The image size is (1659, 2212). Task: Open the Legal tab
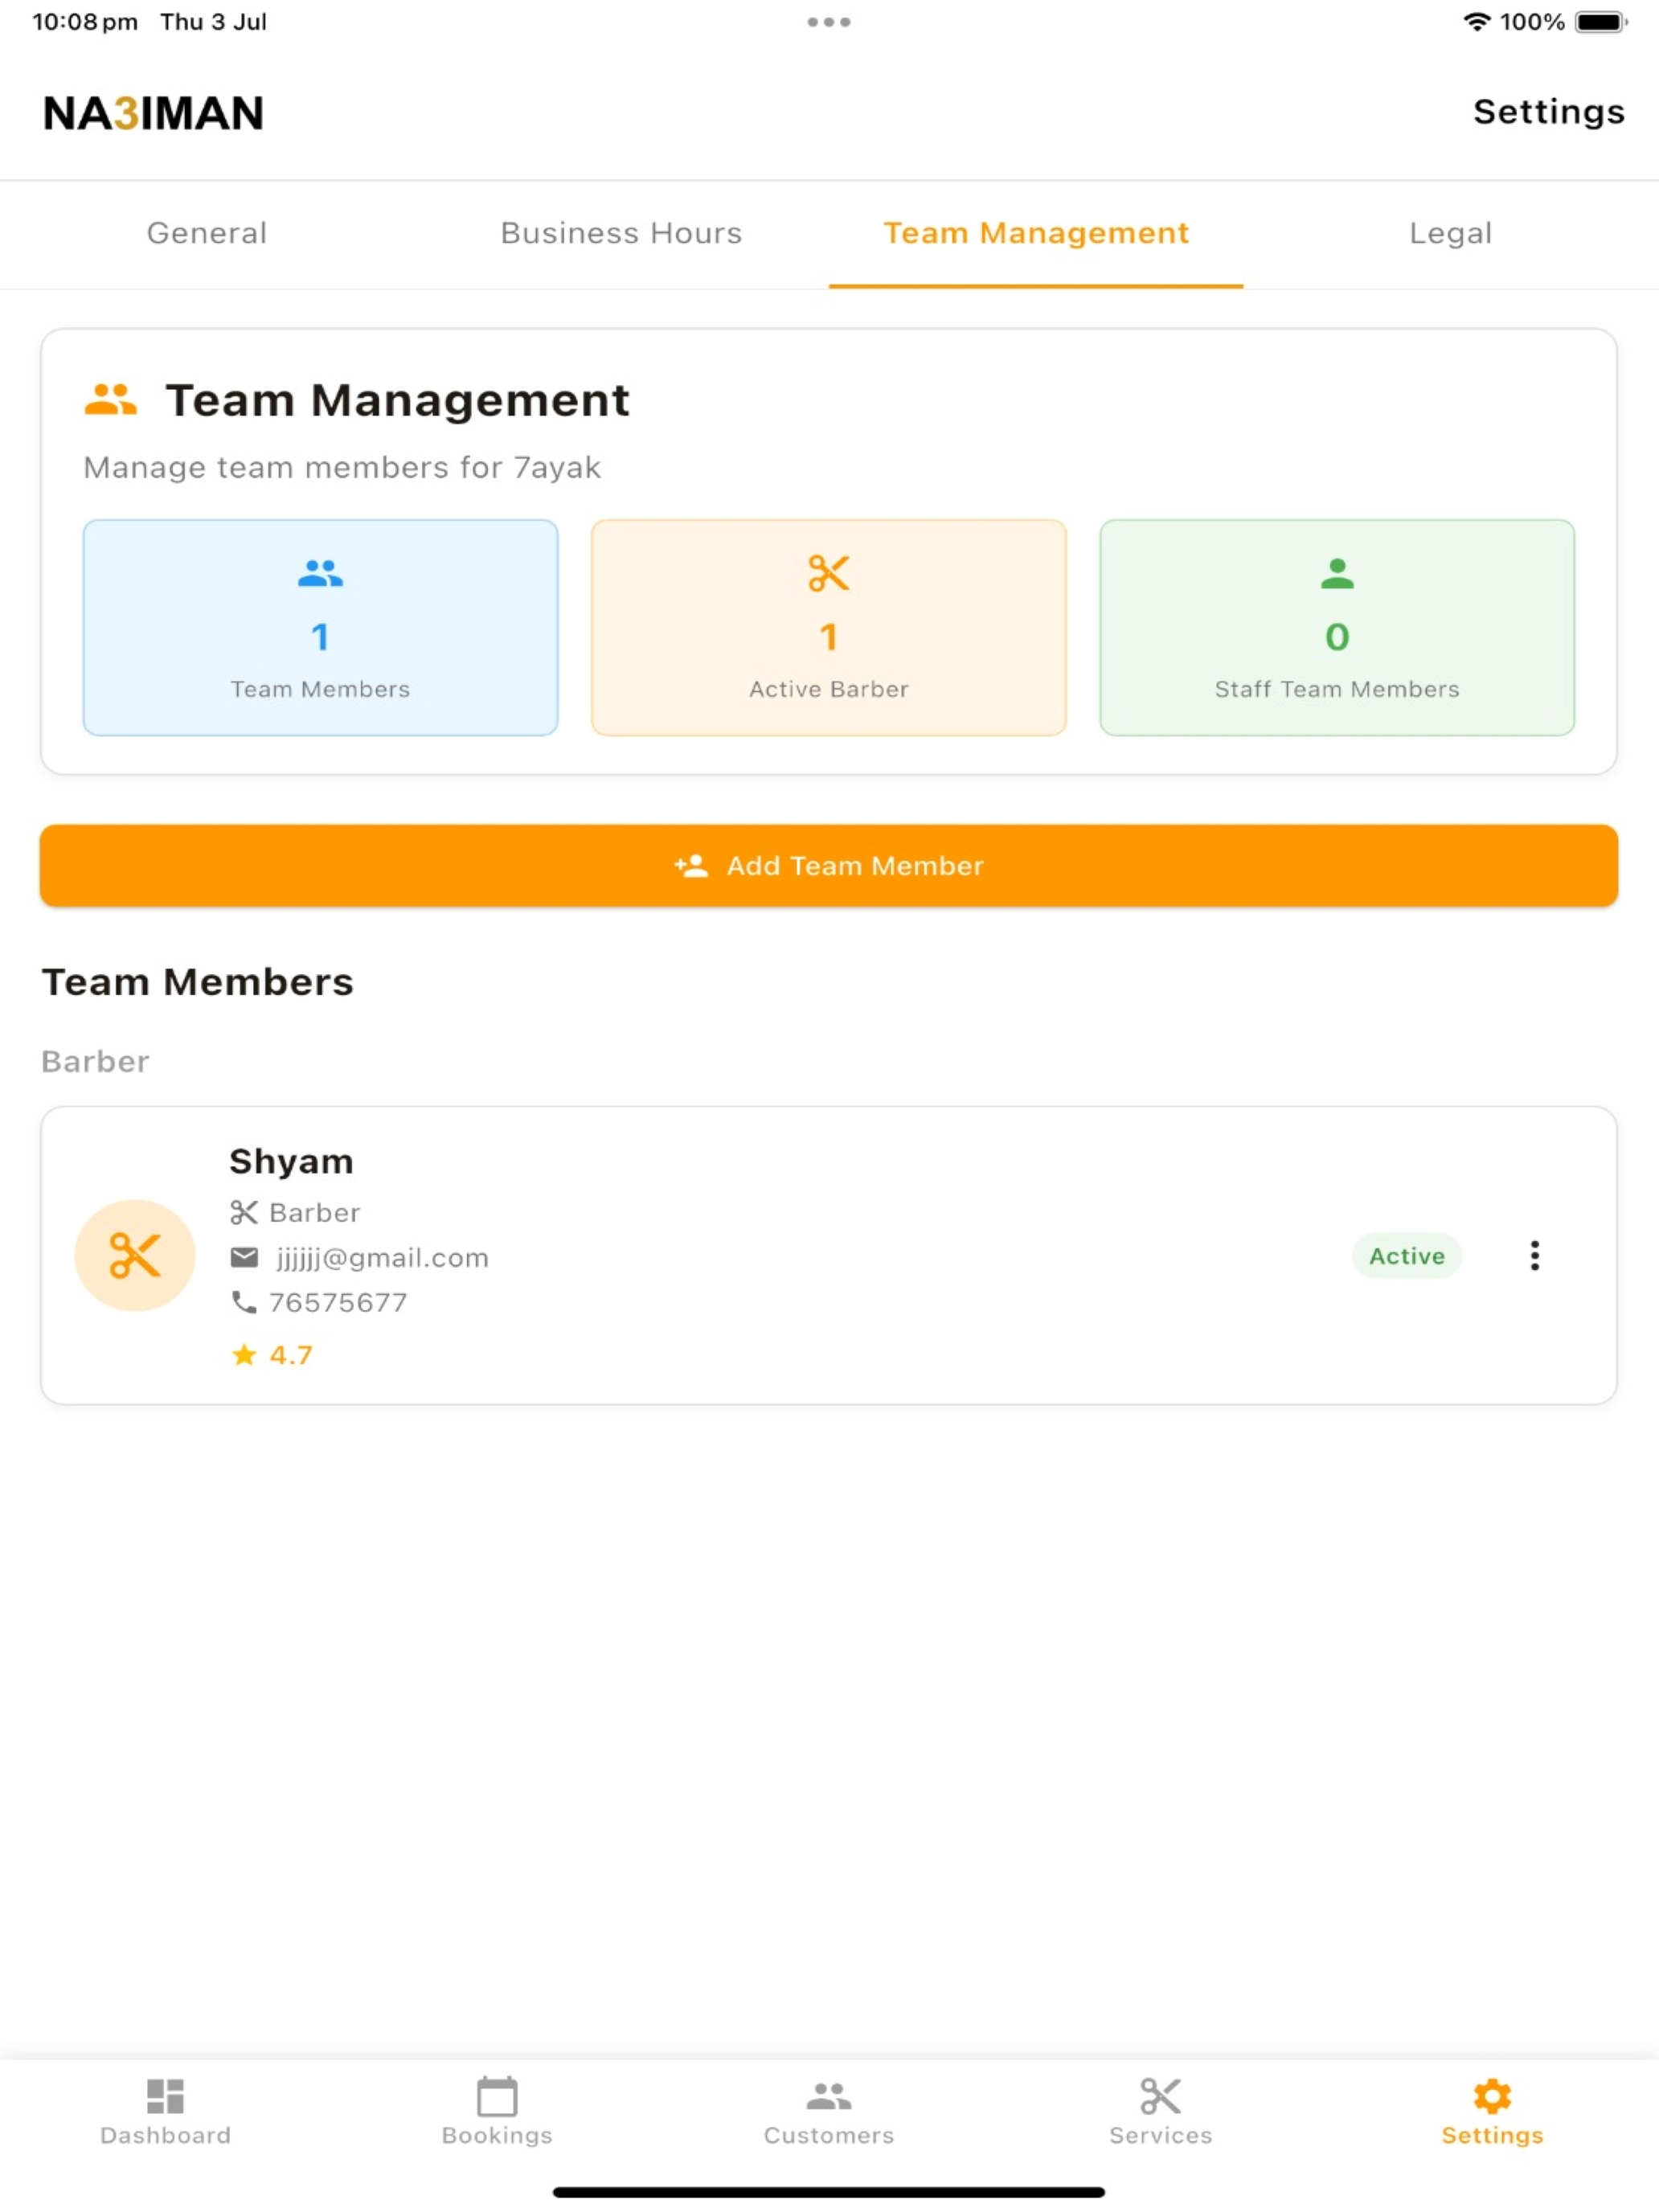1450,234
